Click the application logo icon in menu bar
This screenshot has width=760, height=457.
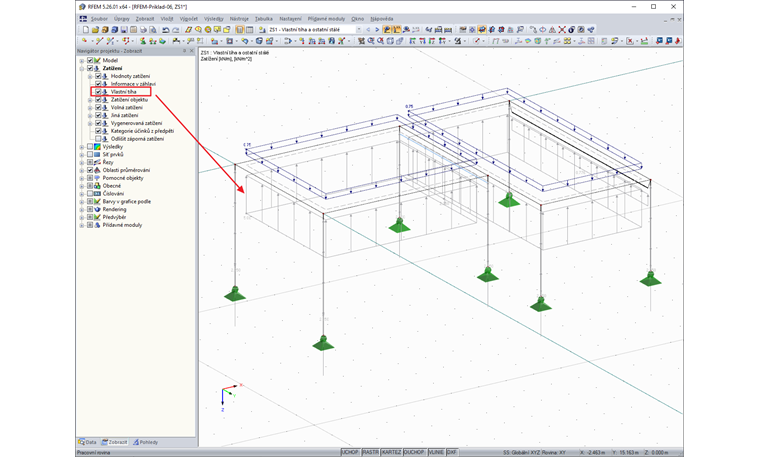click(83, 18)
